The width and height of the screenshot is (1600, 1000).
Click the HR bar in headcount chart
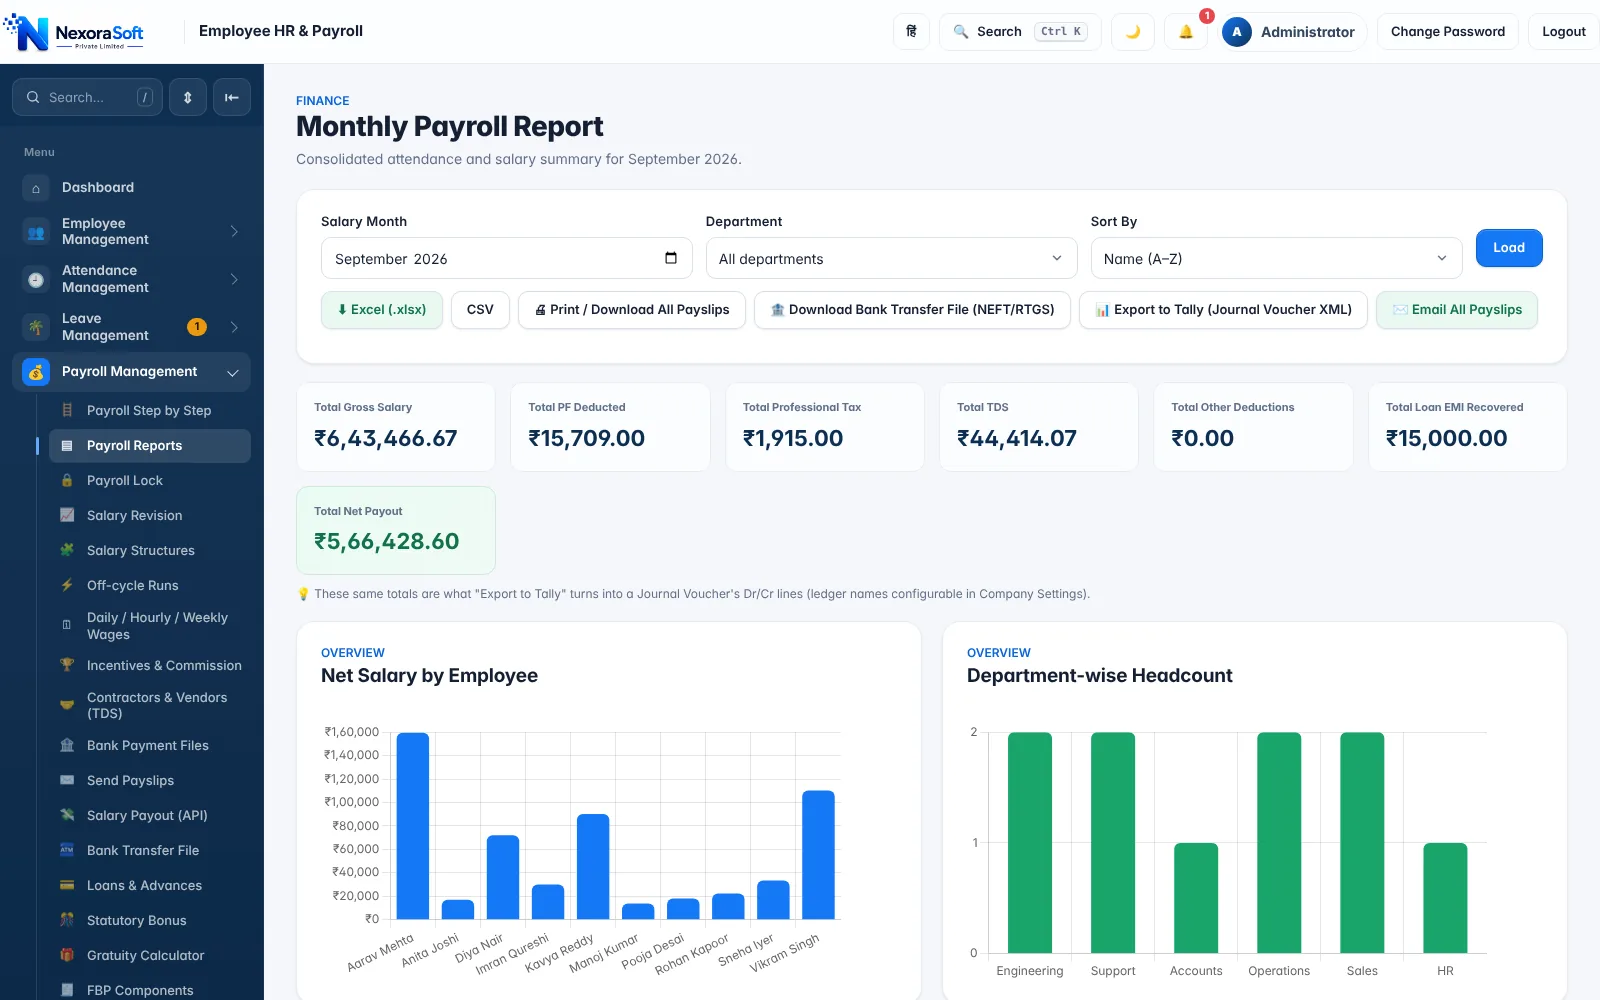point(1445,898)
